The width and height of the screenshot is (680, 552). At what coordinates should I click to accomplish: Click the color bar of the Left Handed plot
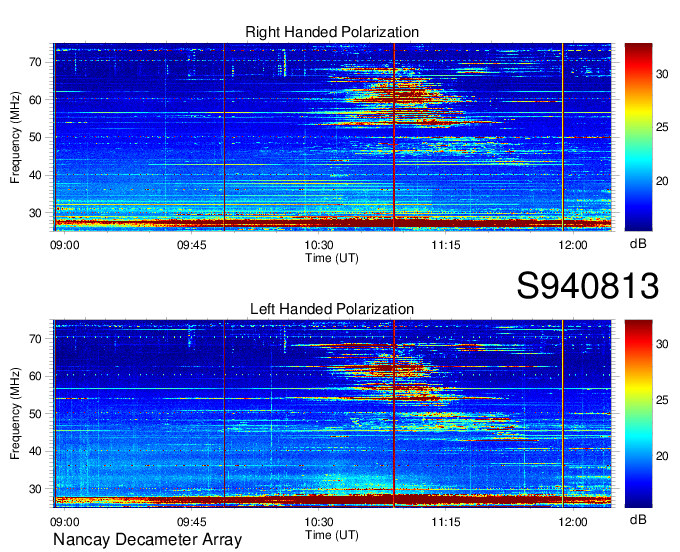(638, 414)
